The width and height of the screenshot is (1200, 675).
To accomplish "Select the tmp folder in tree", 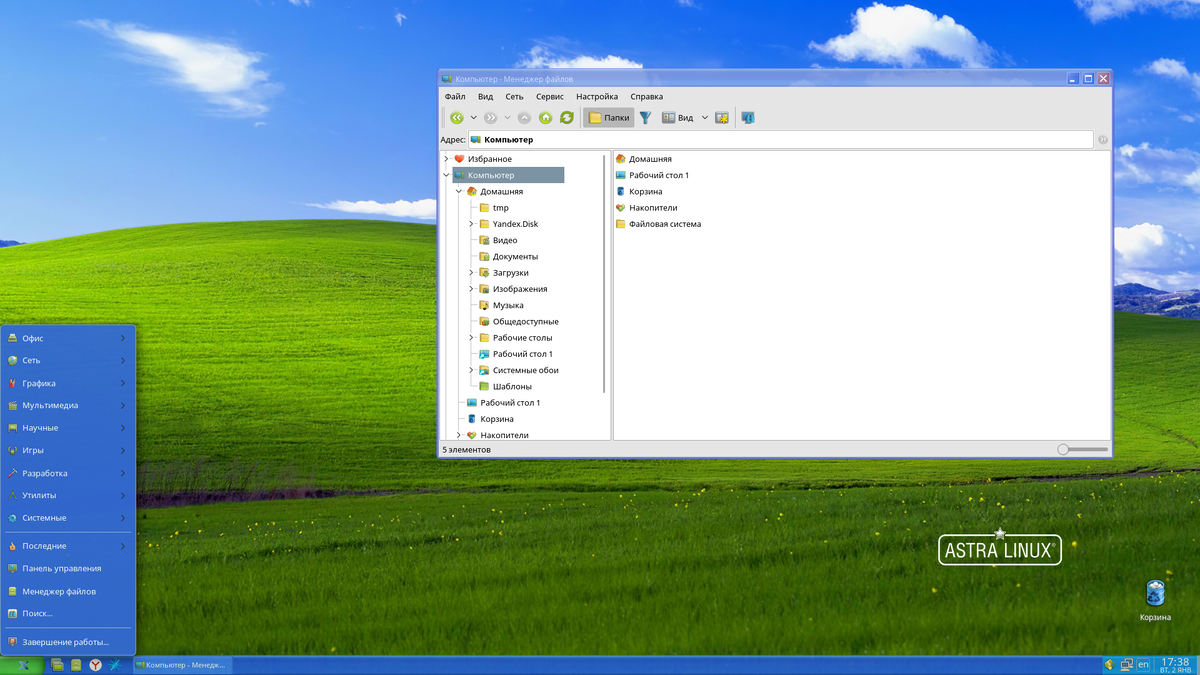I will [x=494, y=208].
